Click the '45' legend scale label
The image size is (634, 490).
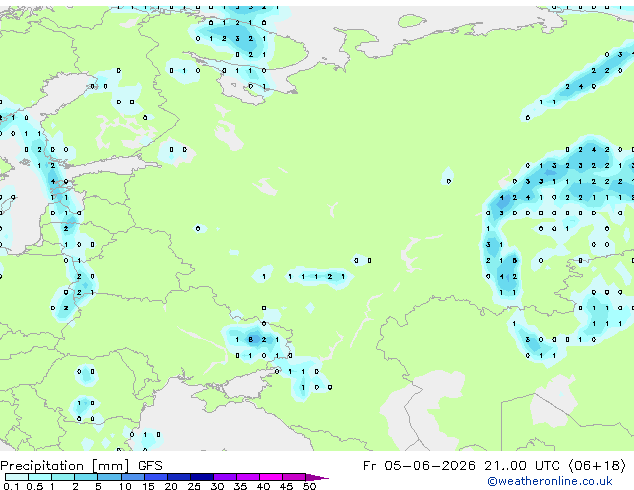tap(286, 486)
